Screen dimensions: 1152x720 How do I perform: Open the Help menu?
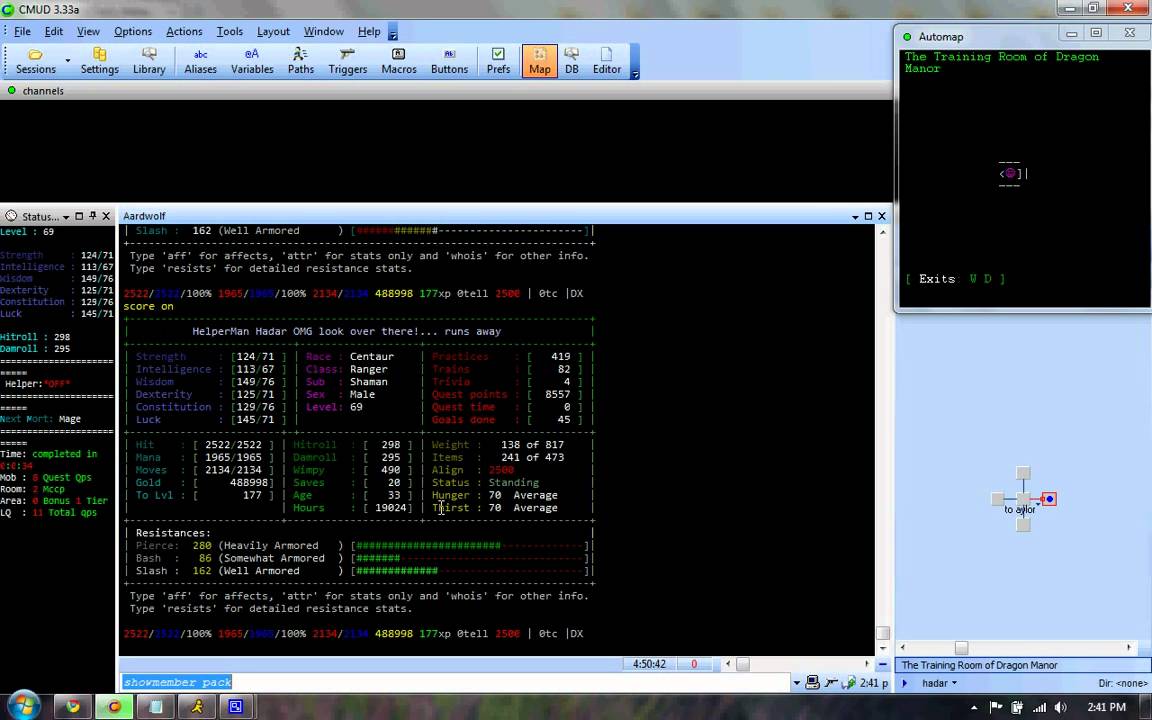(x=369, y=32)
